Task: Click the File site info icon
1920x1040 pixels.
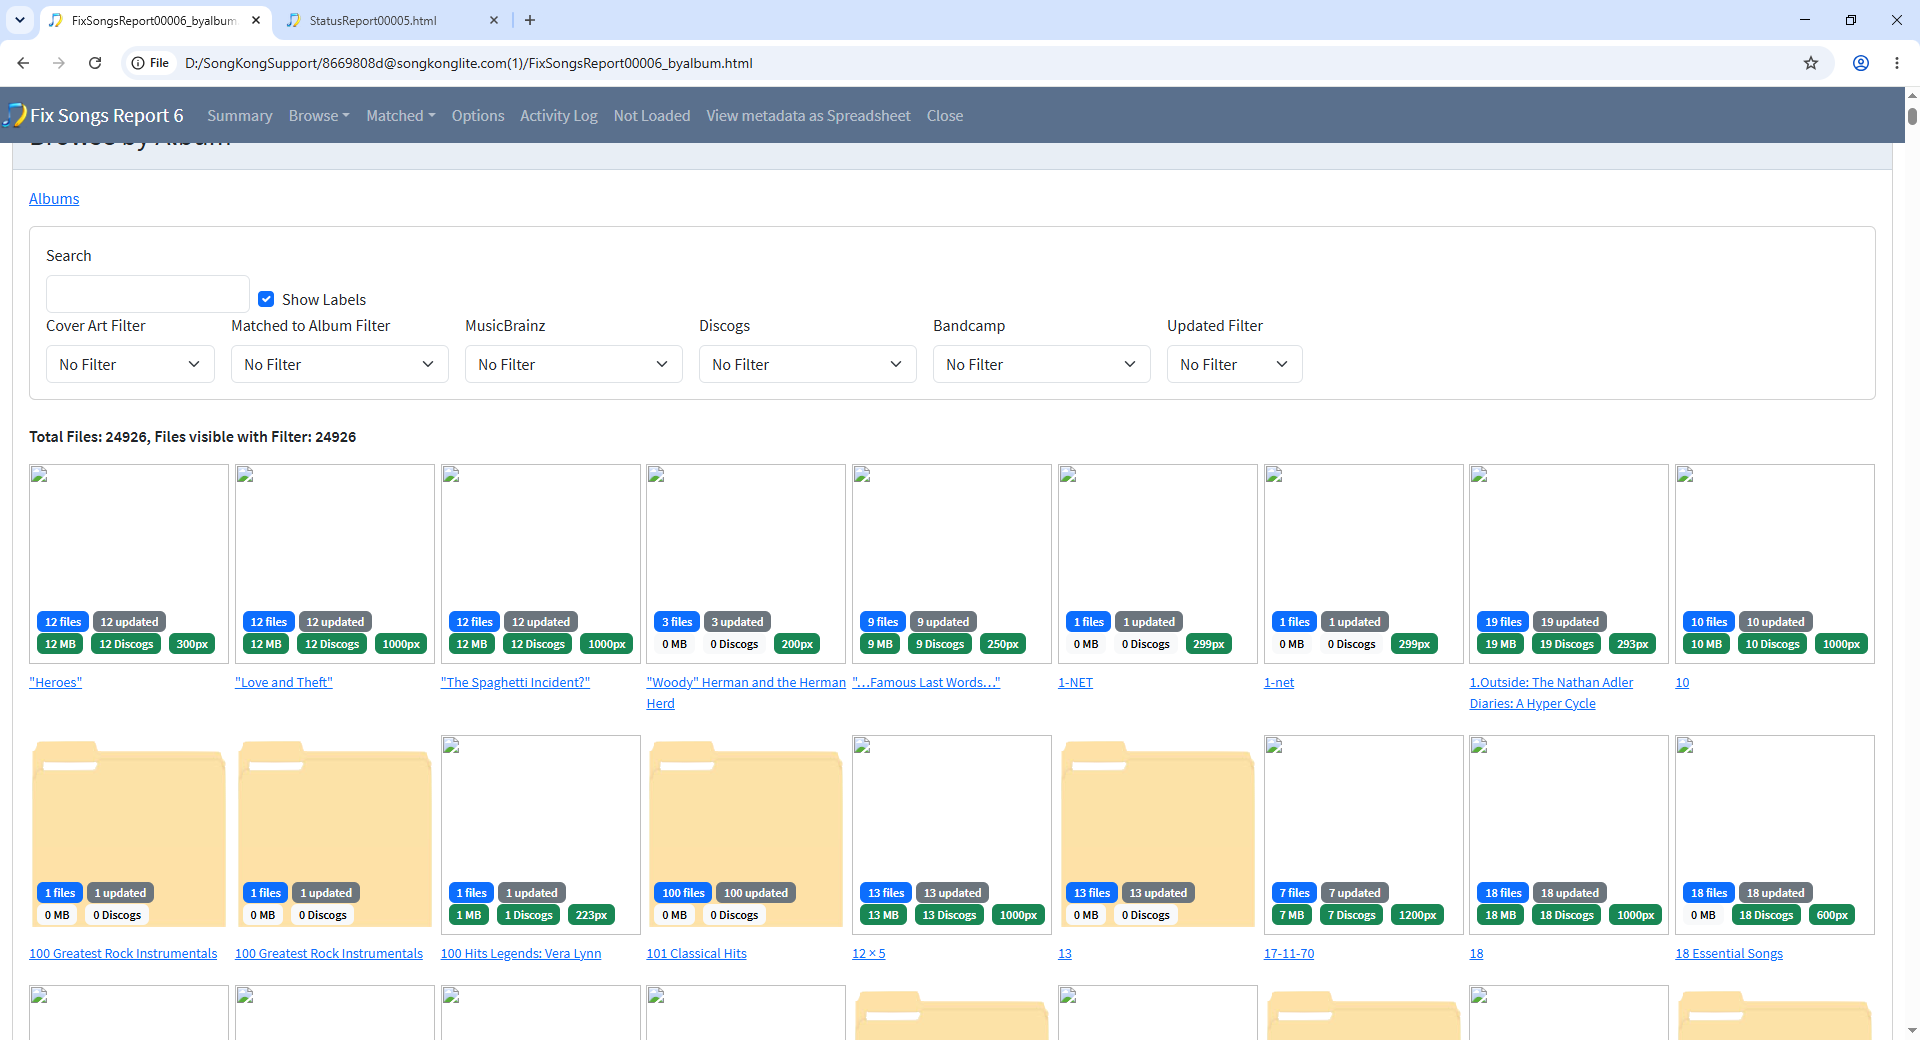Action: click(150, 63)
